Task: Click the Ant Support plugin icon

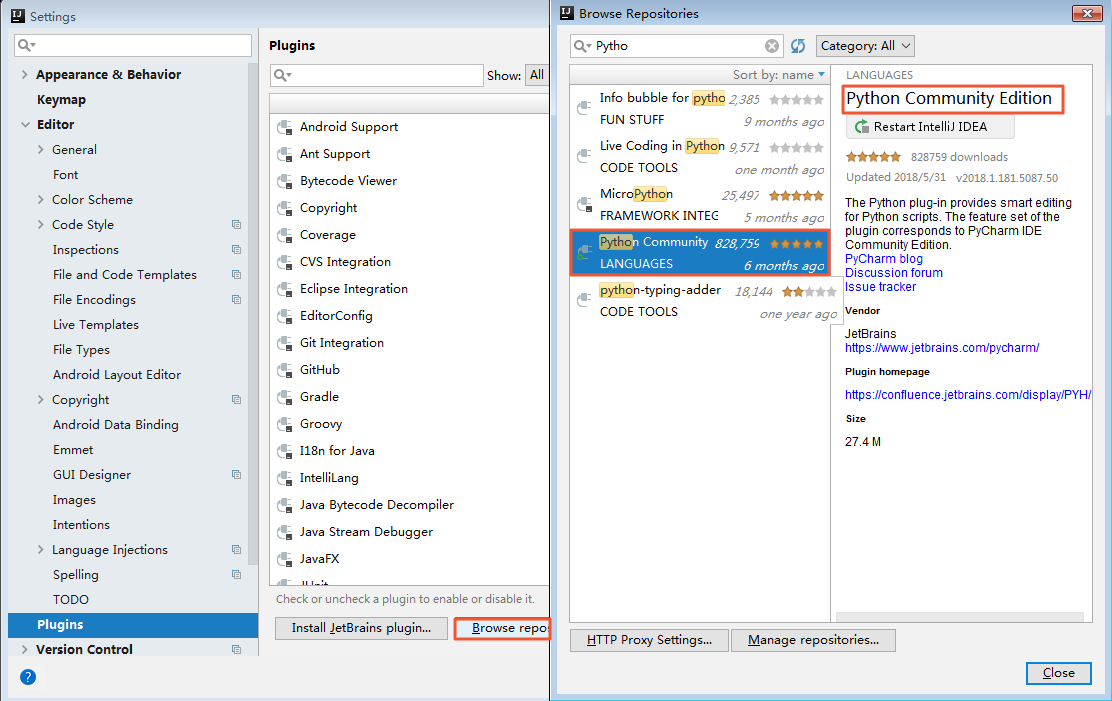Action: pyautogui.click(x=285, y=154)
